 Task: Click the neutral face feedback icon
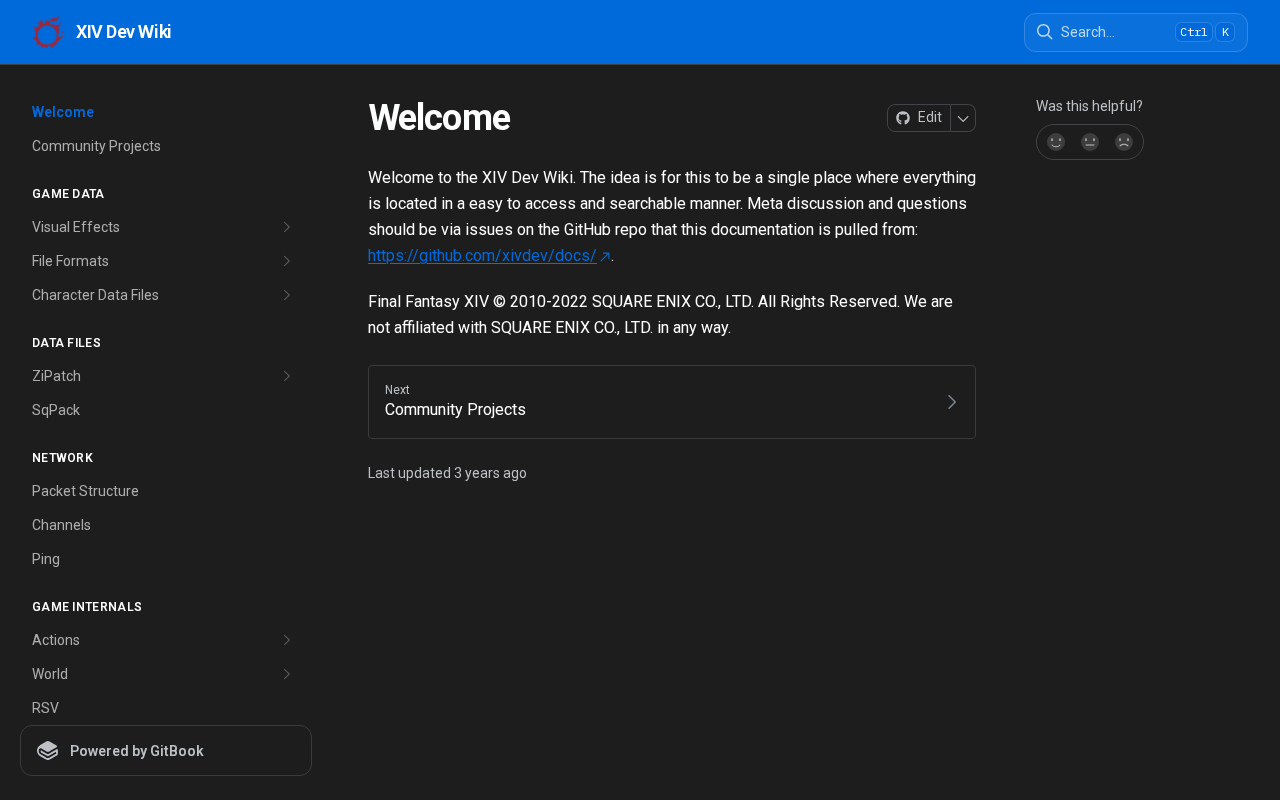click(1090, 142)
